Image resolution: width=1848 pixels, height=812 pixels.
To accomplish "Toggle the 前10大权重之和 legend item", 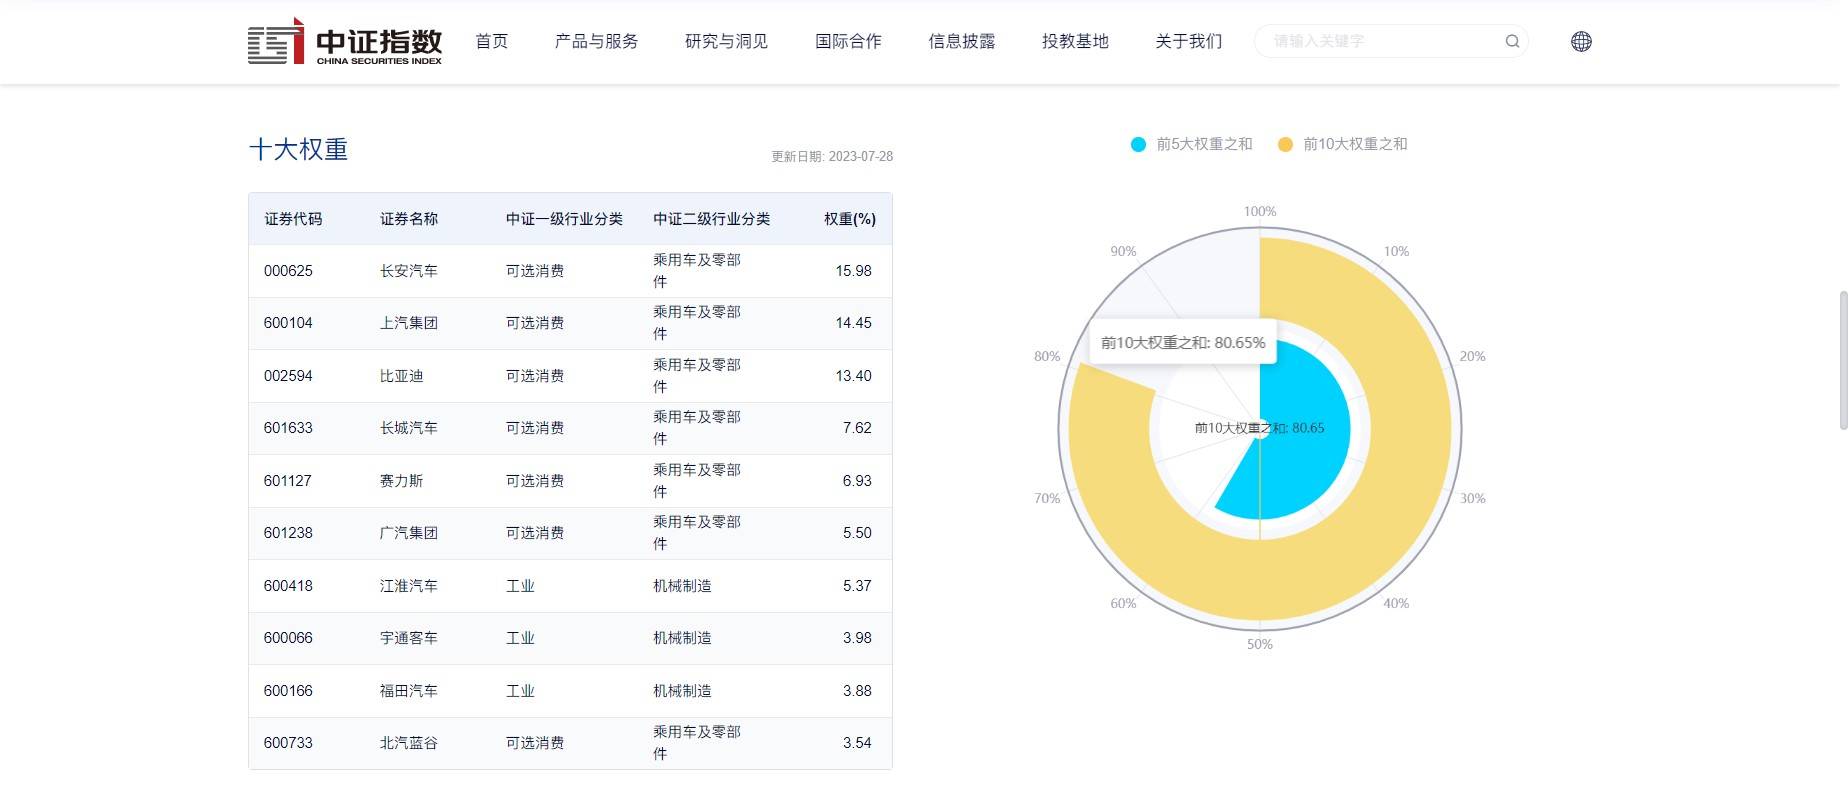I will pos(1343,144).
